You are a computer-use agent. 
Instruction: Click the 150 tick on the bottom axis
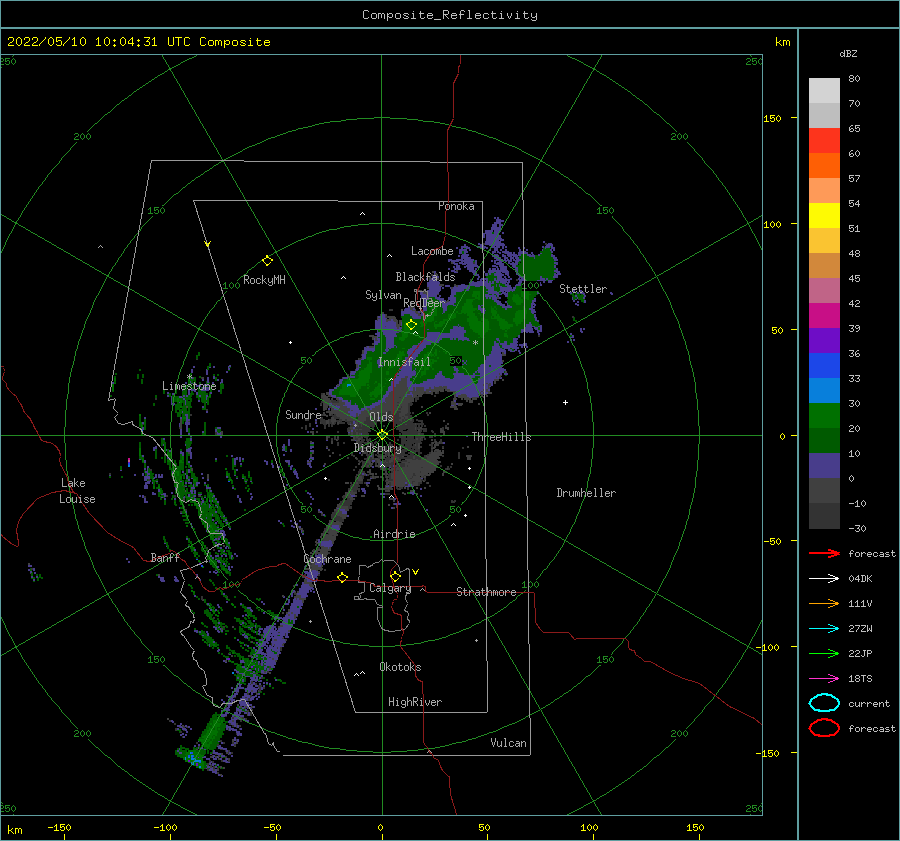click(x=695, y=827)
